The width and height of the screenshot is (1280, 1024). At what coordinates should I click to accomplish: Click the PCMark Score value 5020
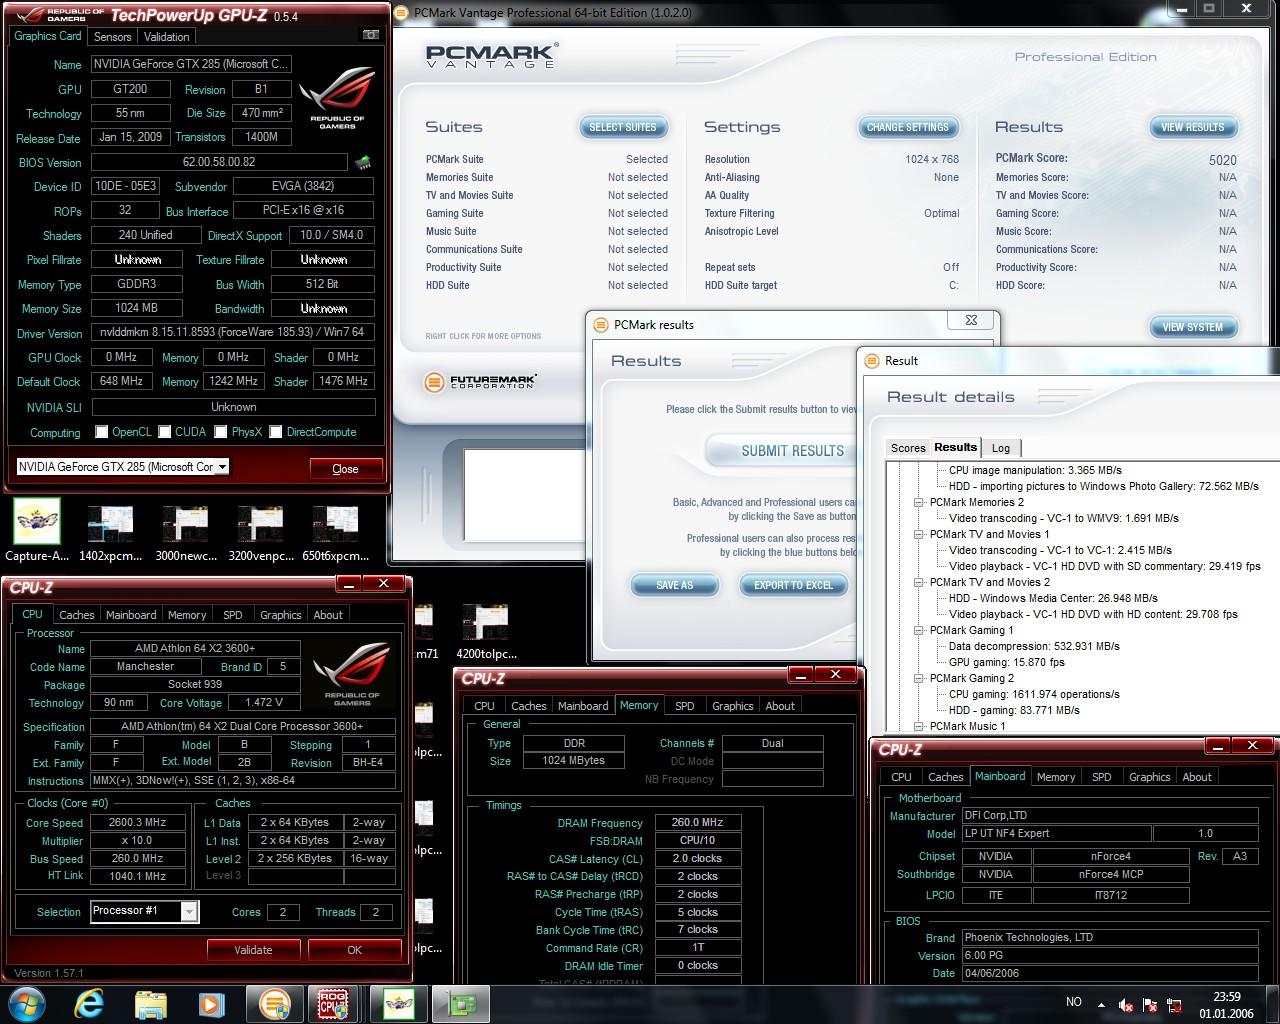pos(1222,160)
